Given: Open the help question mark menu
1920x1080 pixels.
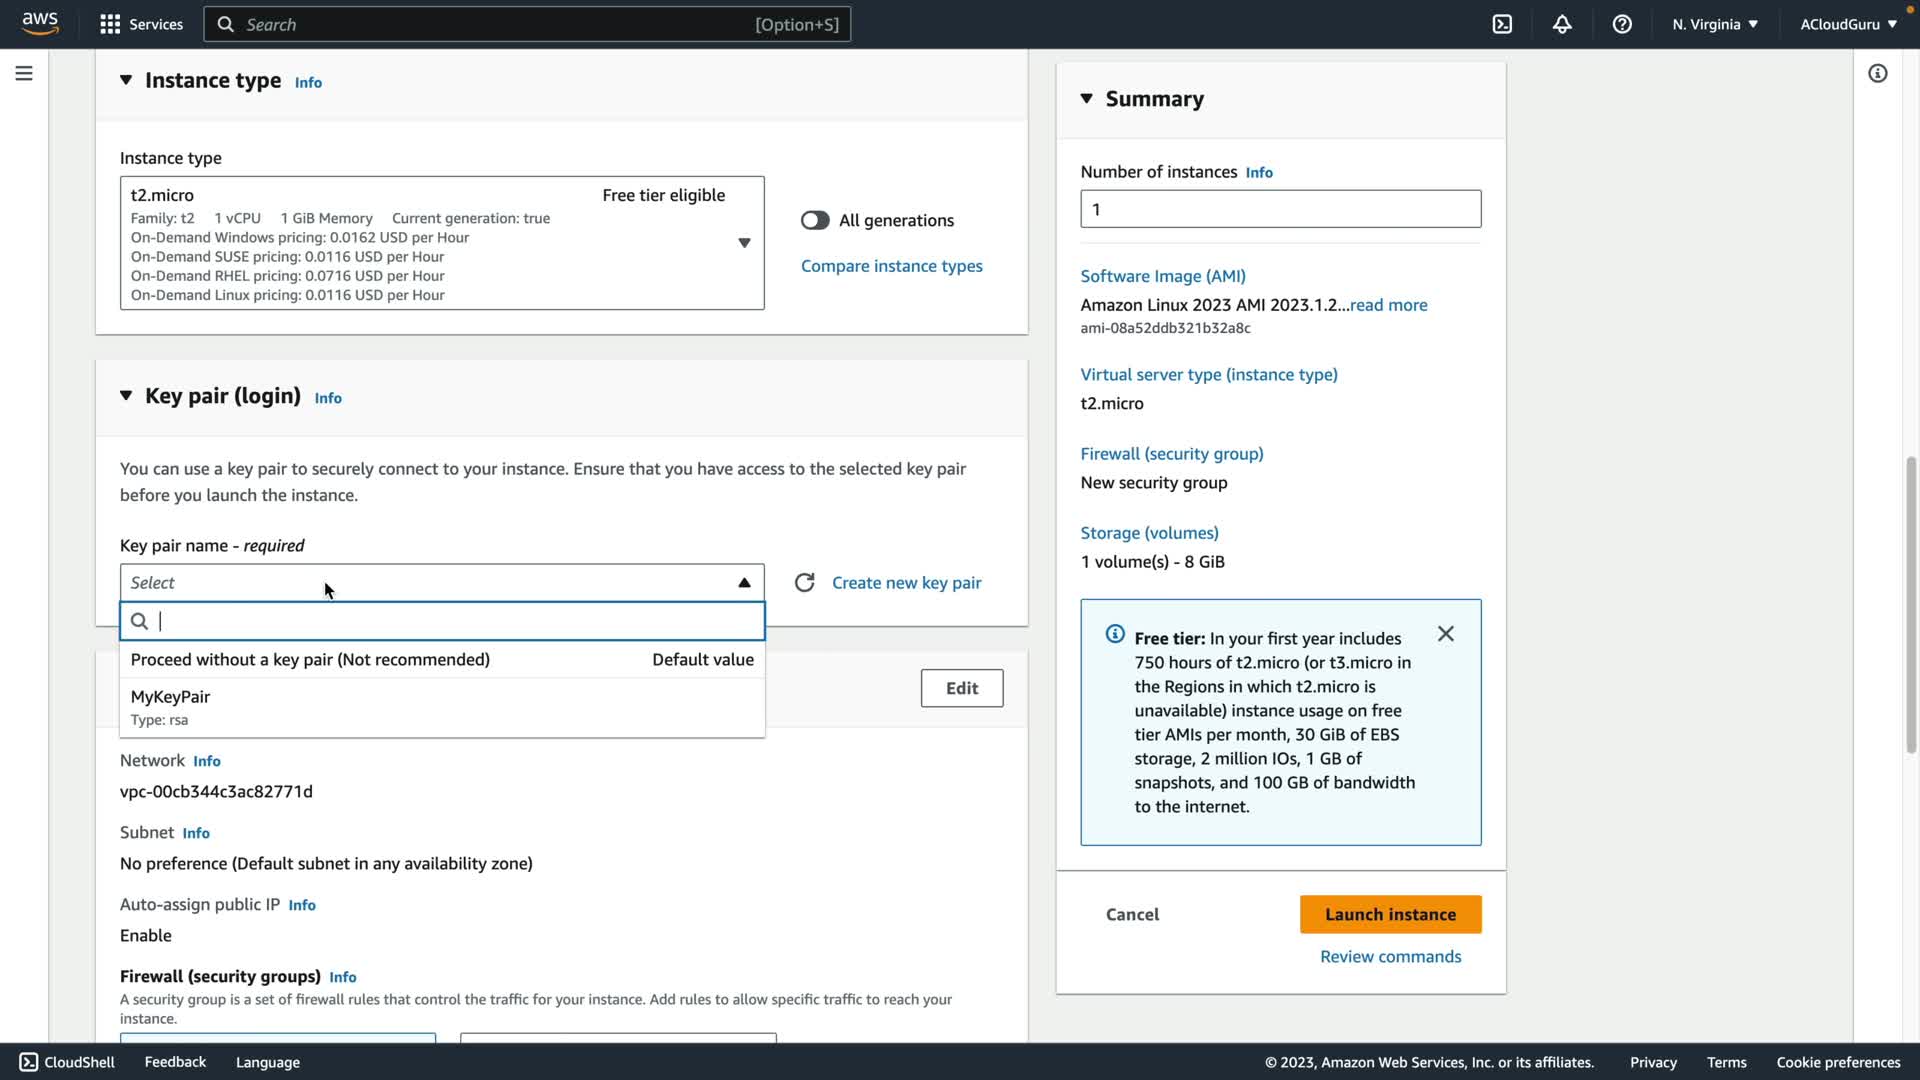Looking at the screenshot, I should (1622, 24).
